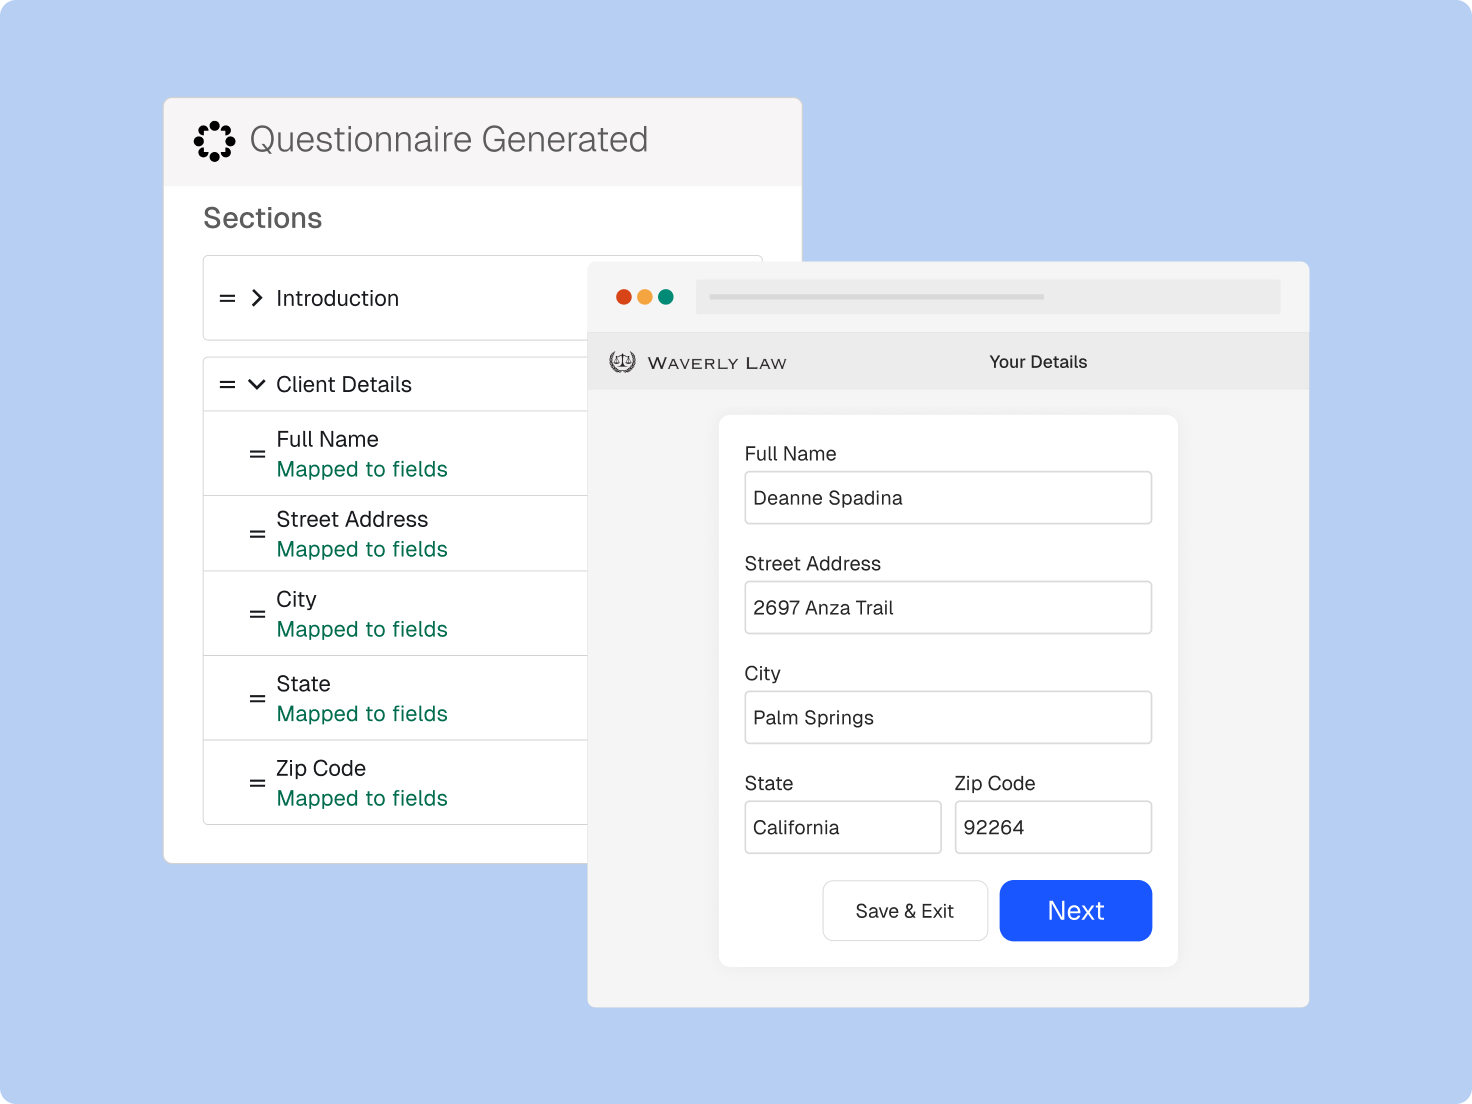The height and width of the screenshot is (1104, 1472).
Task: Select the Introduction section row
Action: (396, 298)
